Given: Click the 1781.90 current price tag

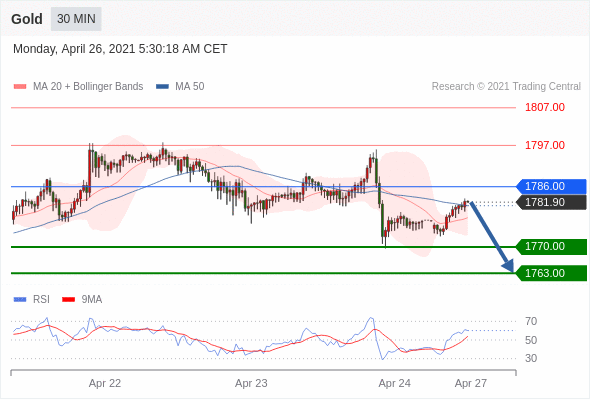Looking at the screenshot, I should 551,202.
